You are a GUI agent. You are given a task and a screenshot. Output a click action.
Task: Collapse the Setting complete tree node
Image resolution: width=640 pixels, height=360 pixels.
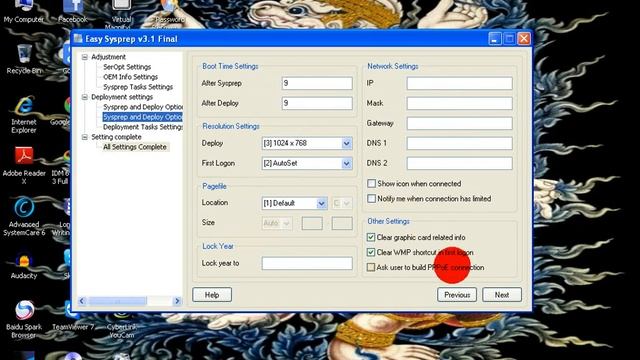[x=84, y=137]
